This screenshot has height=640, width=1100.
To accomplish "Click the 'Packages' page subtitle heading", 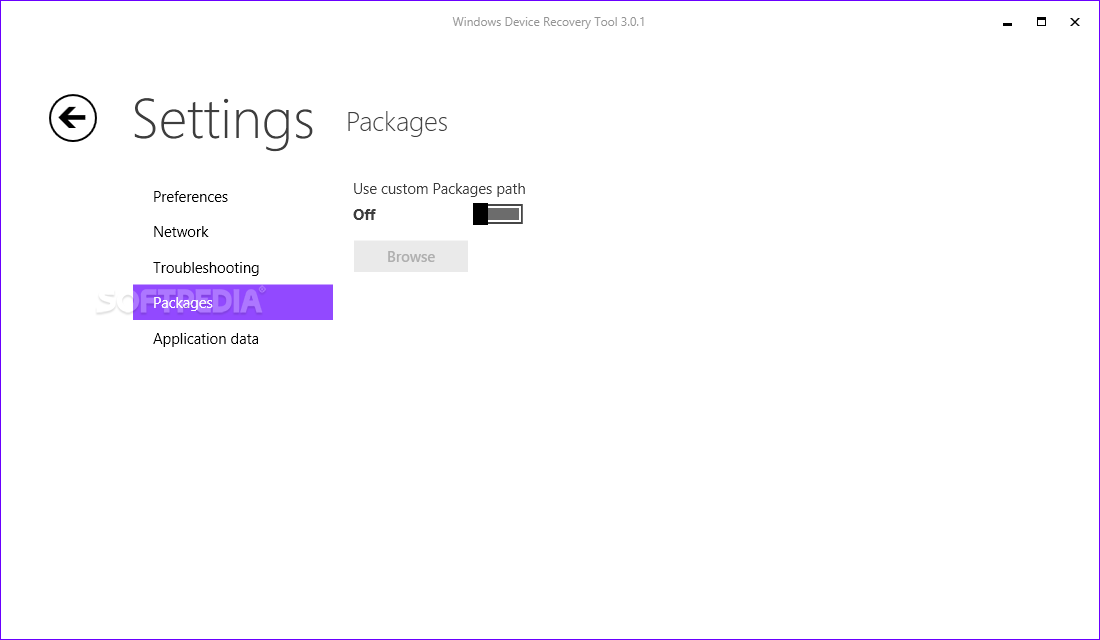I will pos(397,122).
